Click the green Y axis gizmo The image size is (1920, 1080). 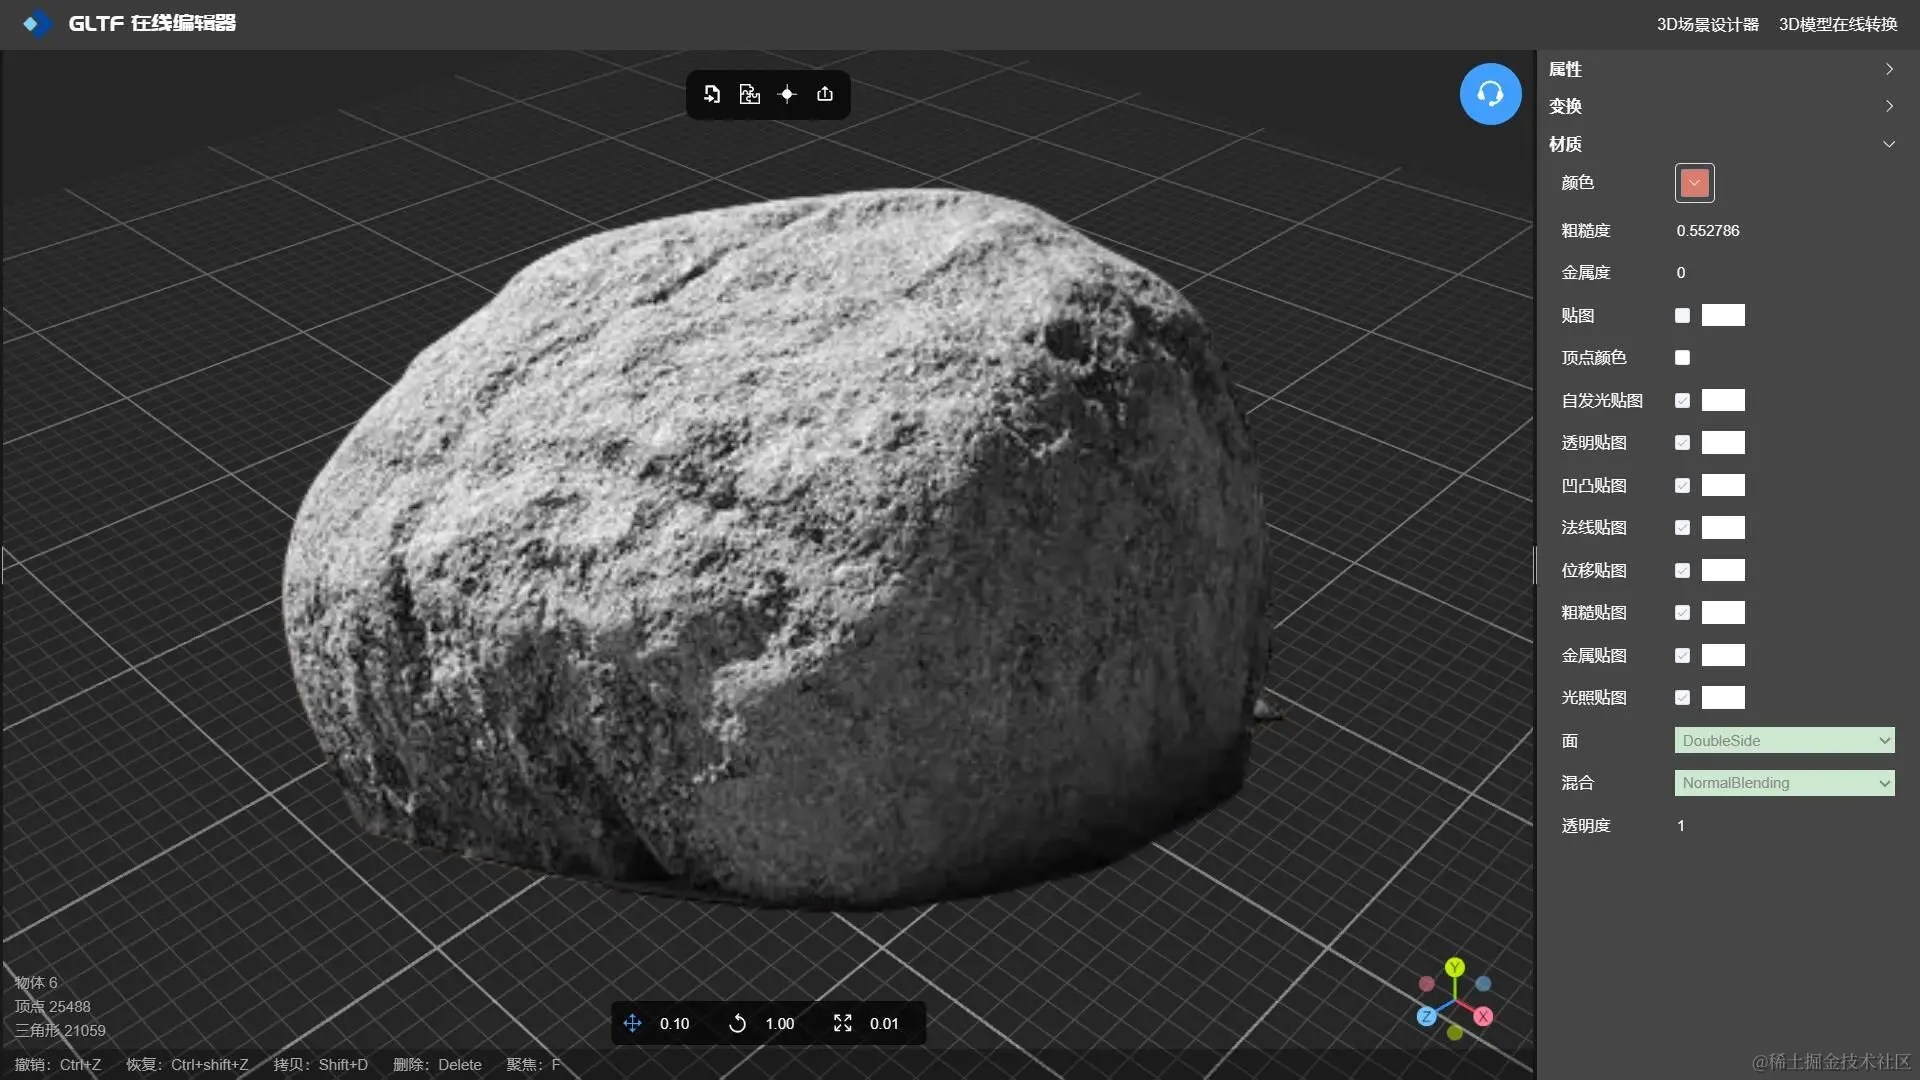click(1455, 967)
